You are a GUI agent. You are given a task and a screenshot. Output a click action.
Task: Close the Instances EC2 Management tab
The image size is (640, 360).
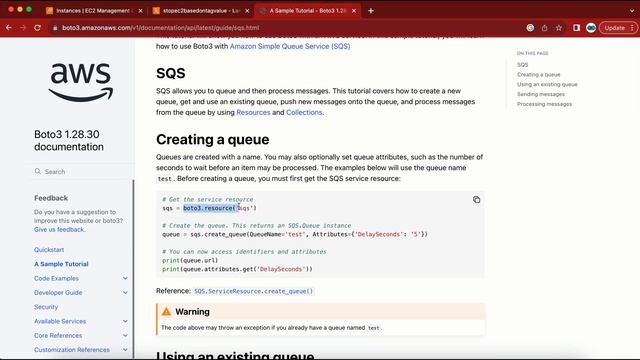click(x=140, y=11)
